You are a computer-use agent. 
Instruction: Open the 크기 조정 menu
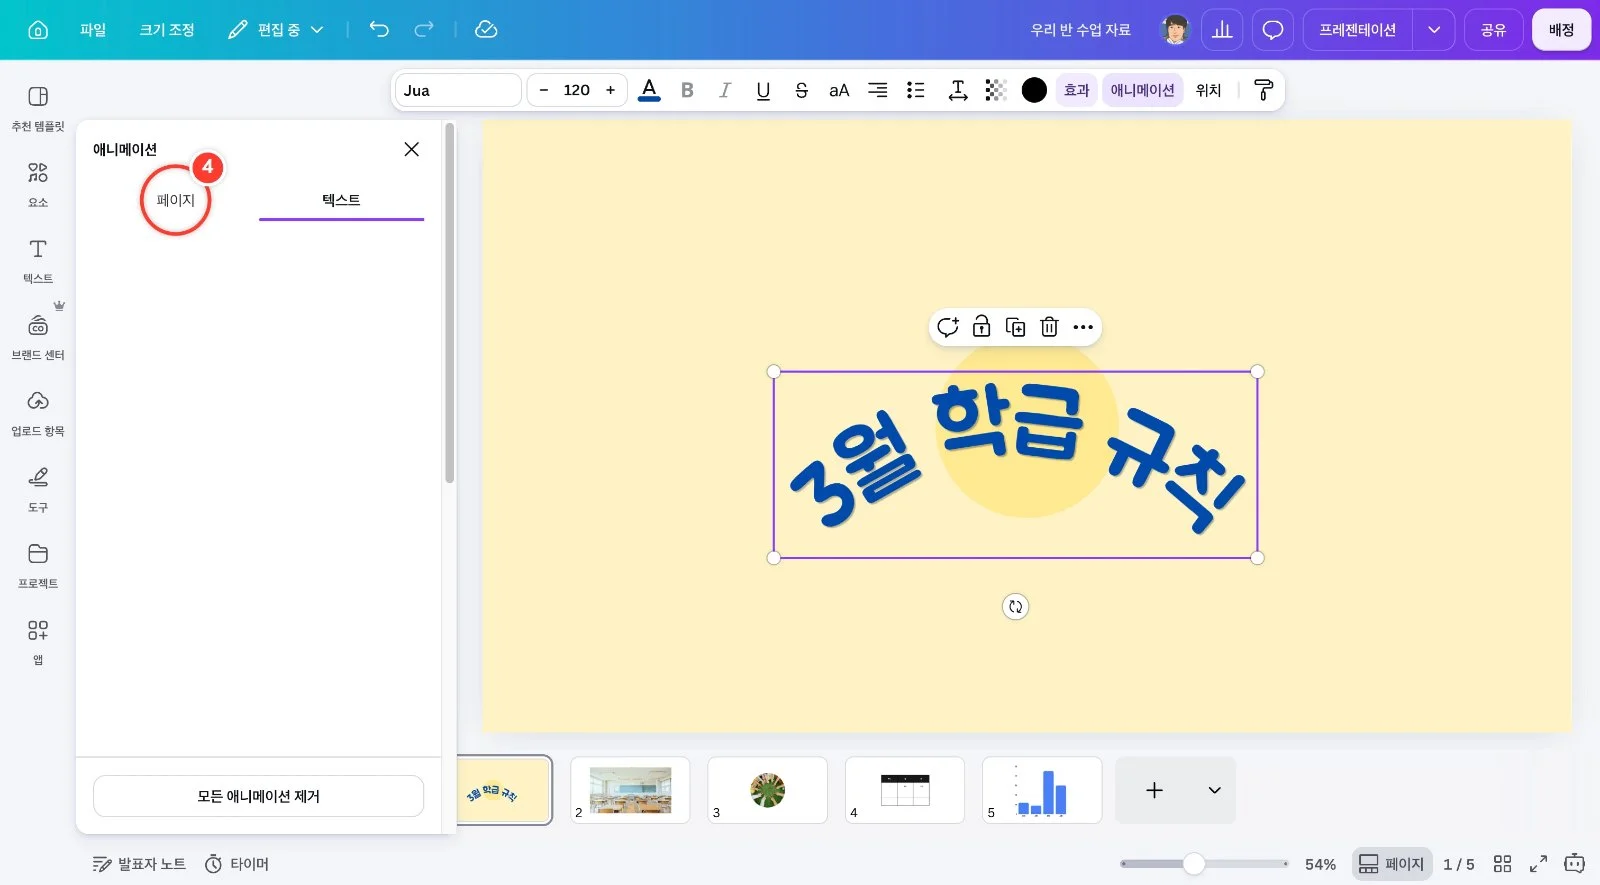[x=167, y=30]
